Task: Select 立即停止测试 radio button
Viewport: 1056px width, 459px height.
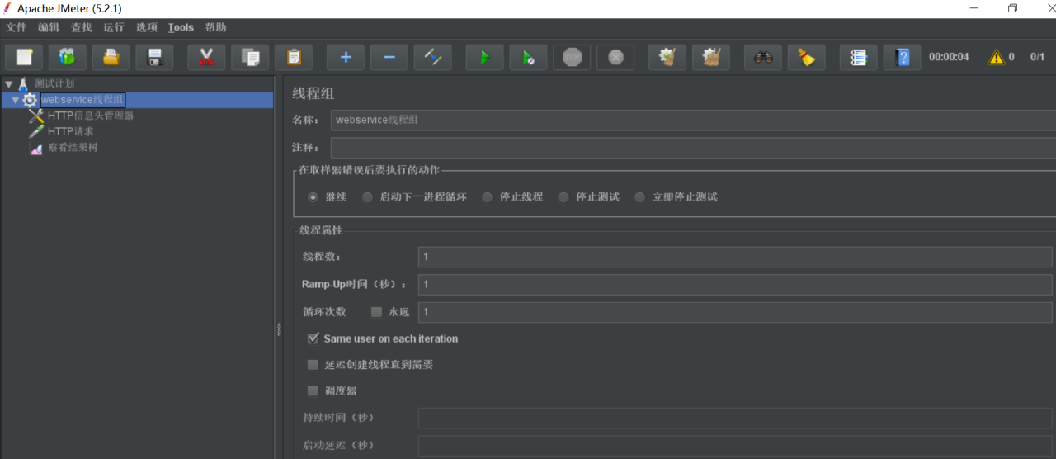Action: (x=640, y=197)
